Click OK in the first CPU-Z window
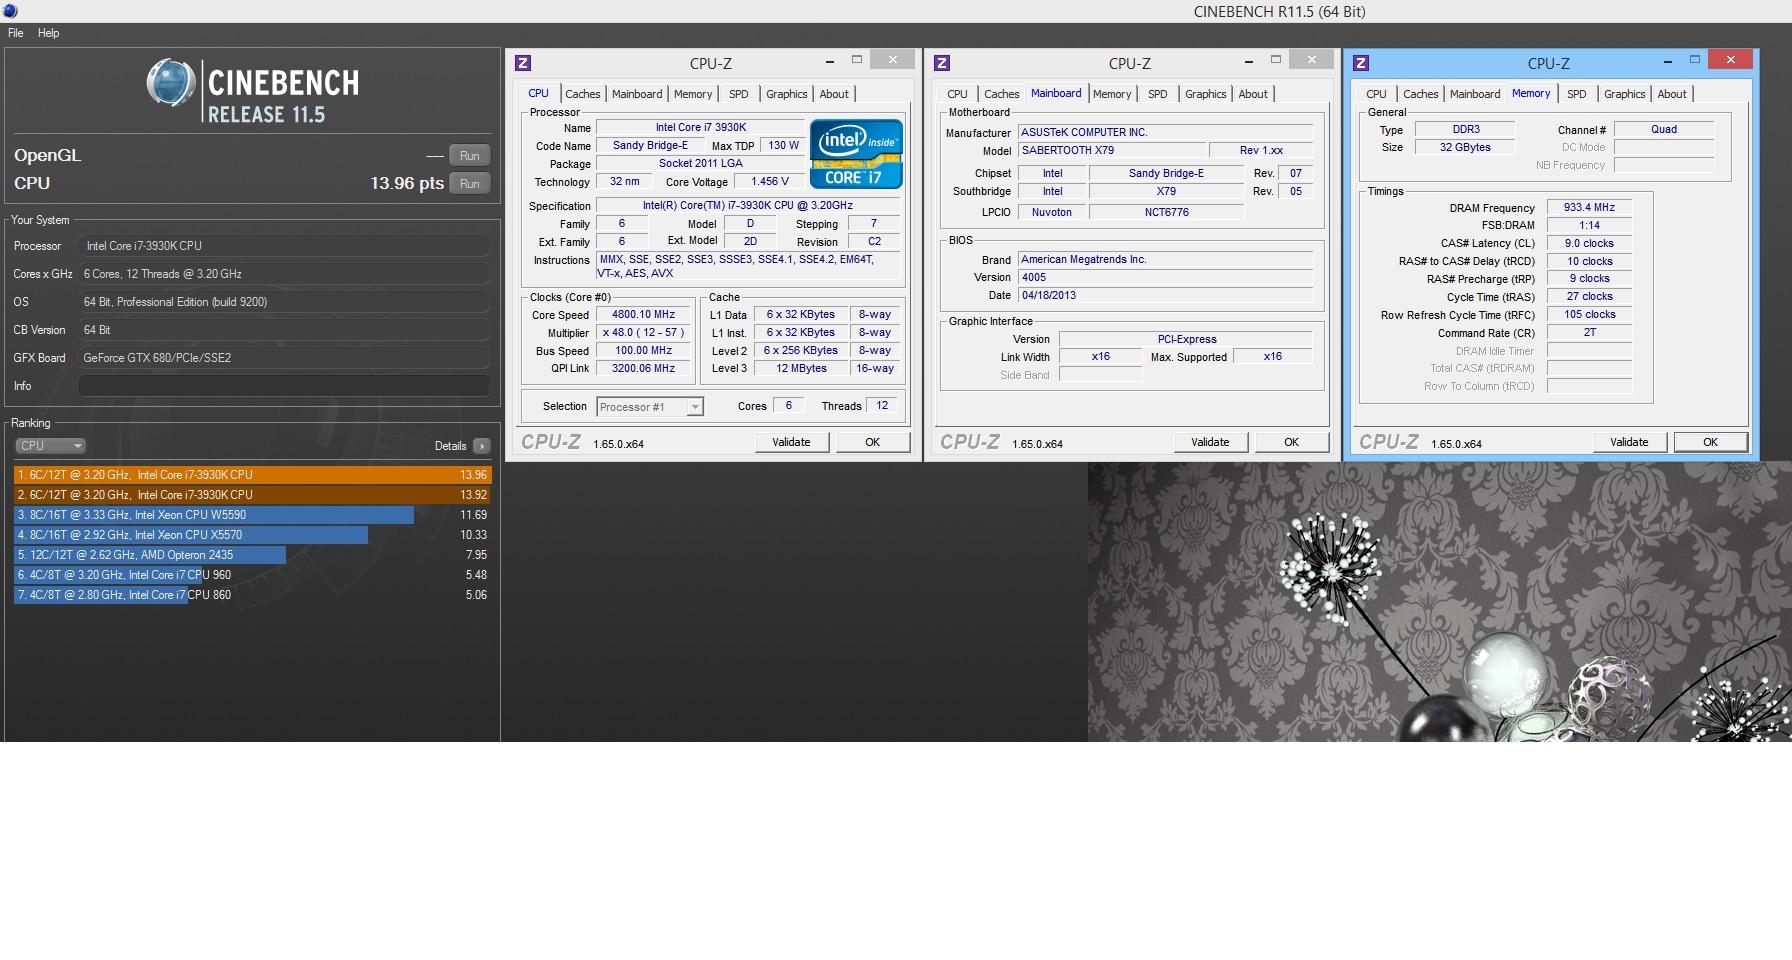 click(873, 442)
